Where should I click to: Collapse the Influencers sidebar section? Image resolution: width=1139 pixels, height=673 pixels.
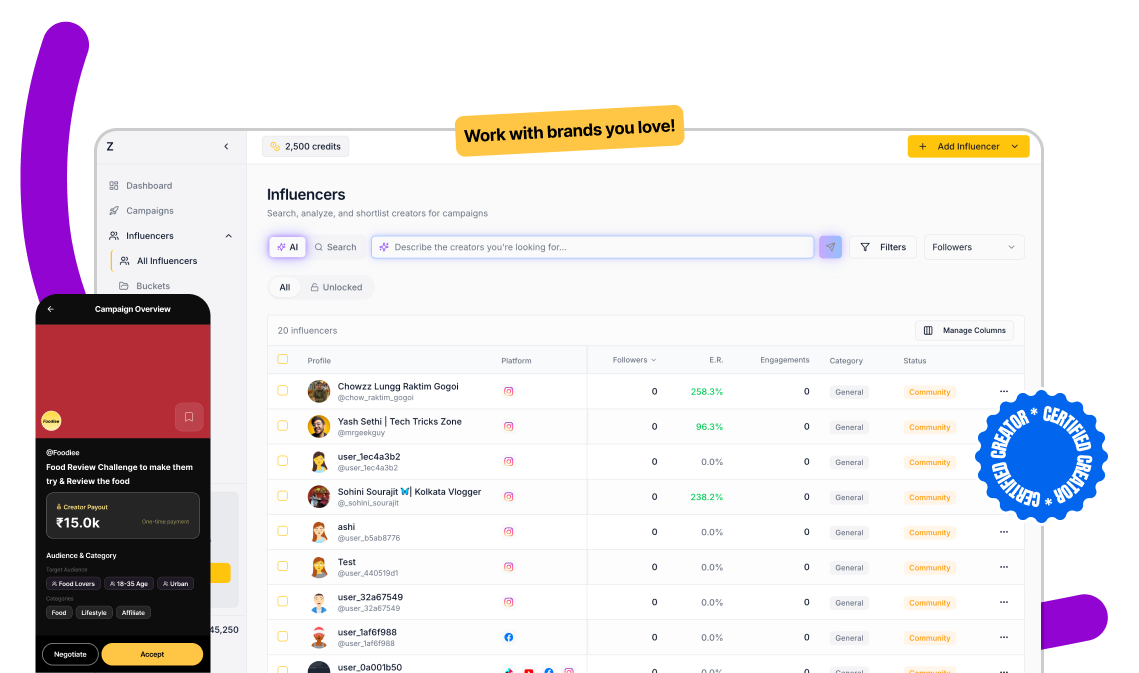point(228,236)
